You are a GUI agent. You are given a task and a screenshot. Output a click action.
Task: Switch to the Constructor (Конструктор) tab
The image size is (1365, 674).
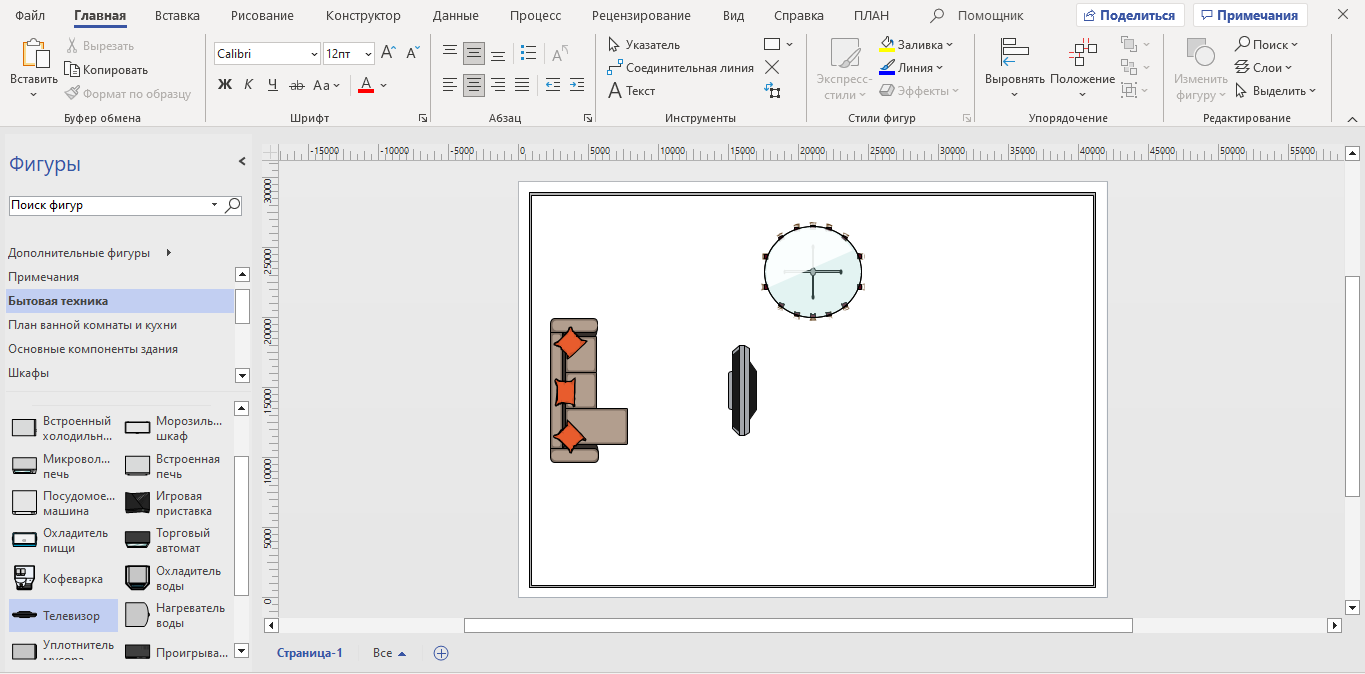click(363, 16)
